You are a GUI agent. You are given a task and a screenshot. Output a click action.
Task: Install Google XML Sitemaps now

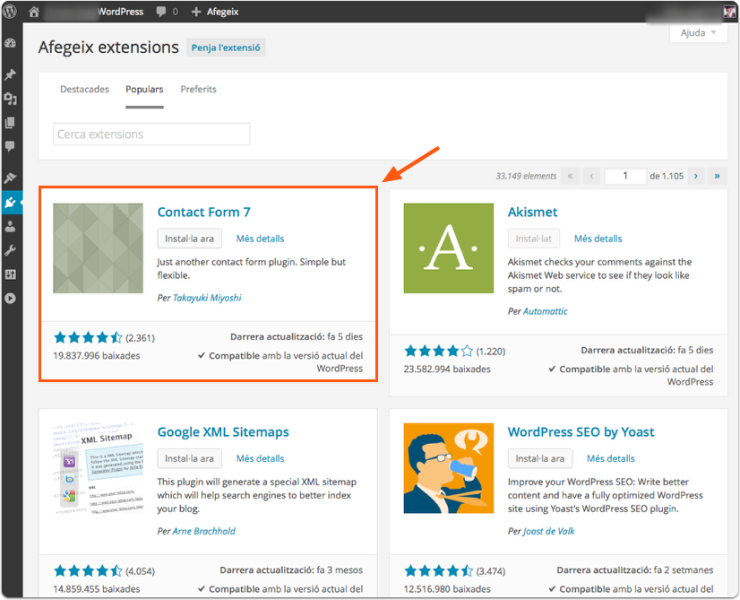189,458
